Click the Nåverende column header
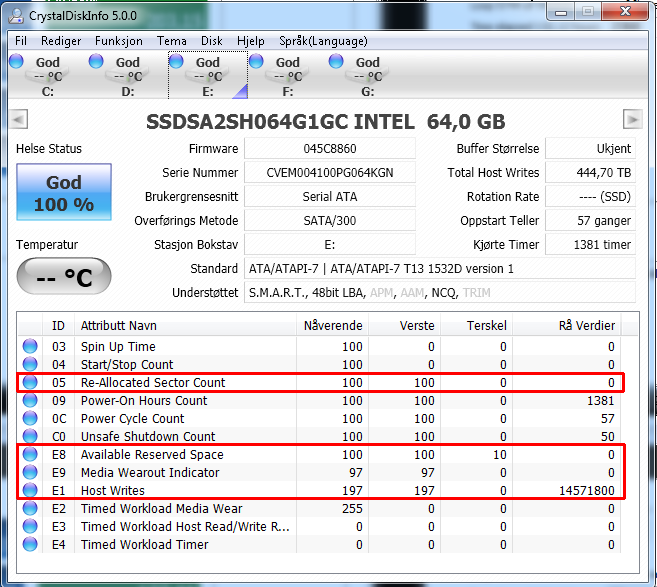 point(332,326)
